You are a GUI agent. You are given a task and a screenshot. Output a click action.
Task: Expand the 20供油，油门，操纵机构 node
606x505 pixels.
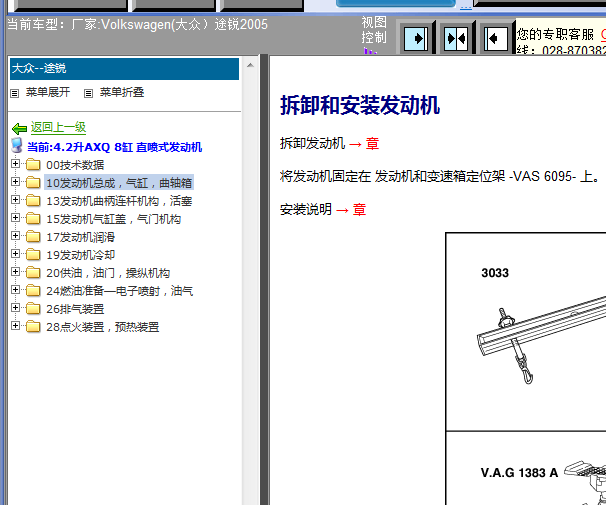pos(15,272)
